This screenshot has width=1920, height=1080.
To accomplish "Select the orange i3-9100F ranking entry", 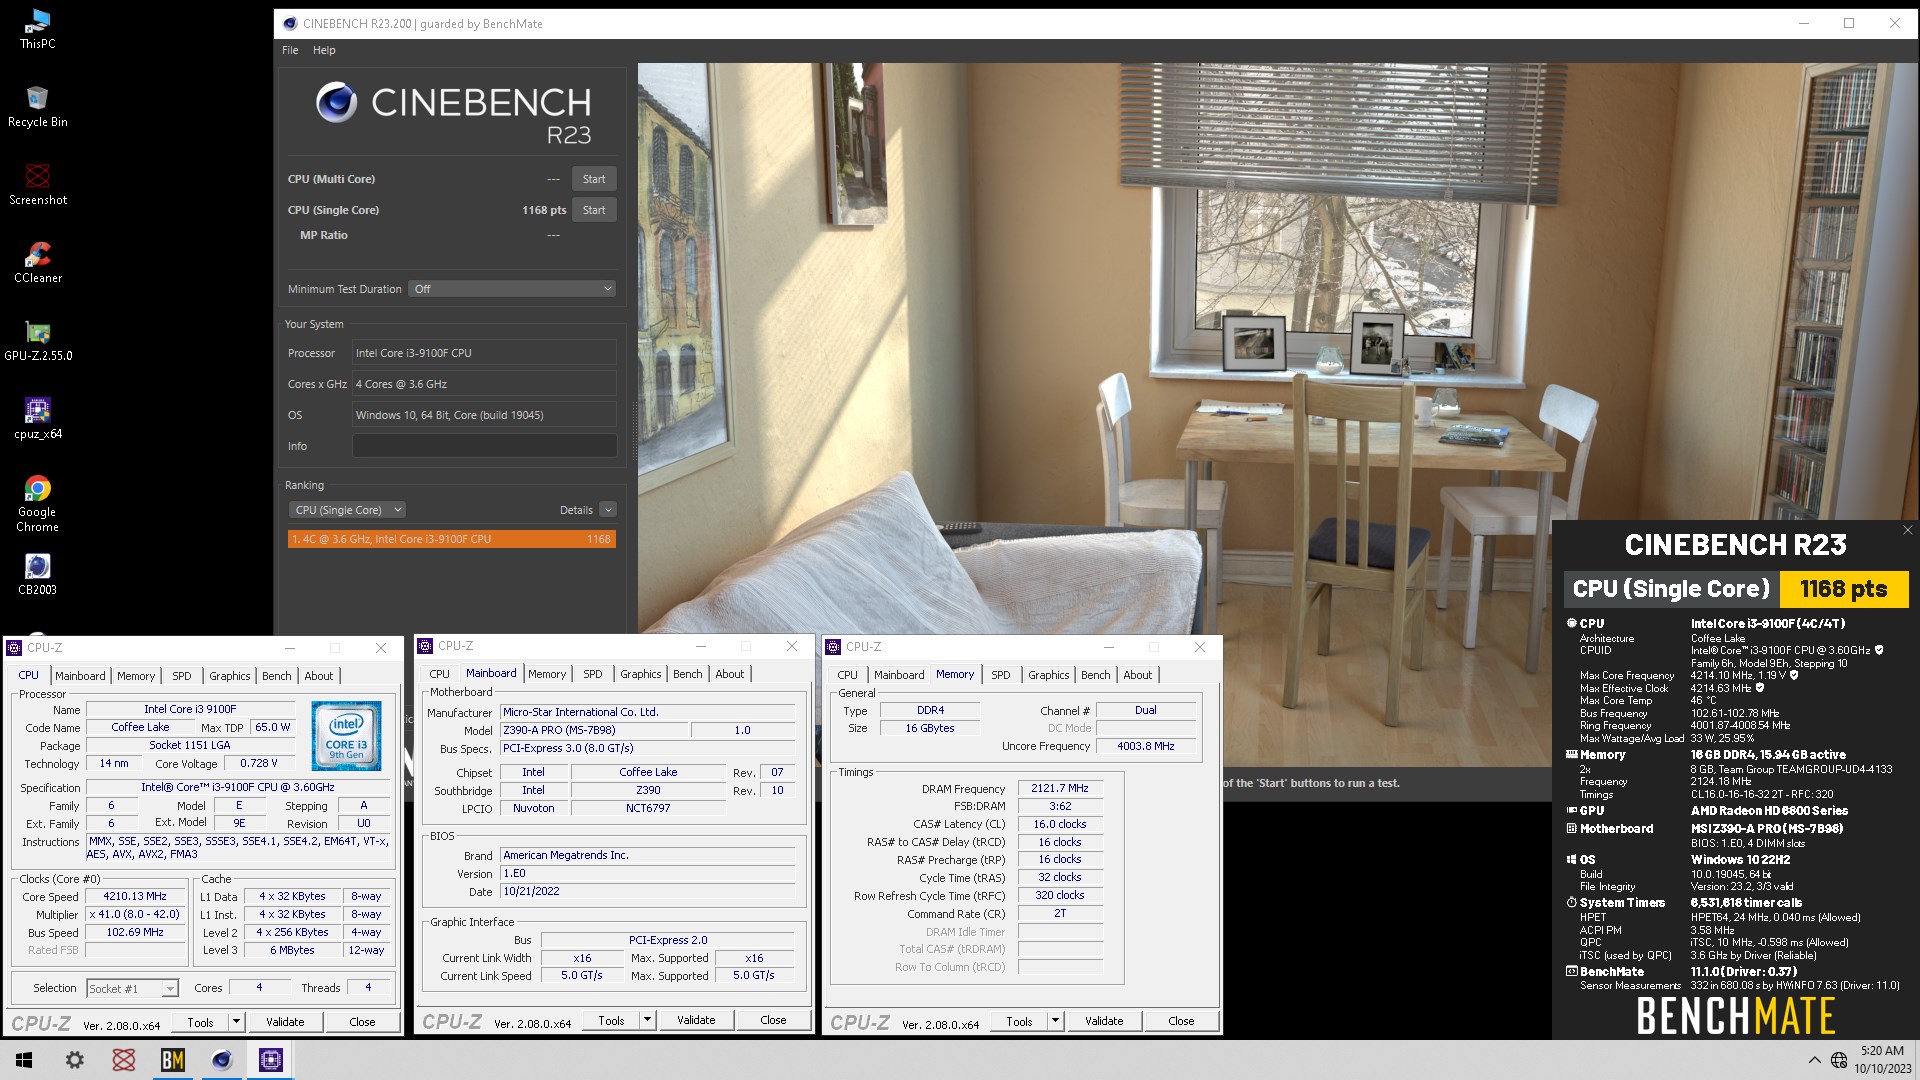I will 452,539.
